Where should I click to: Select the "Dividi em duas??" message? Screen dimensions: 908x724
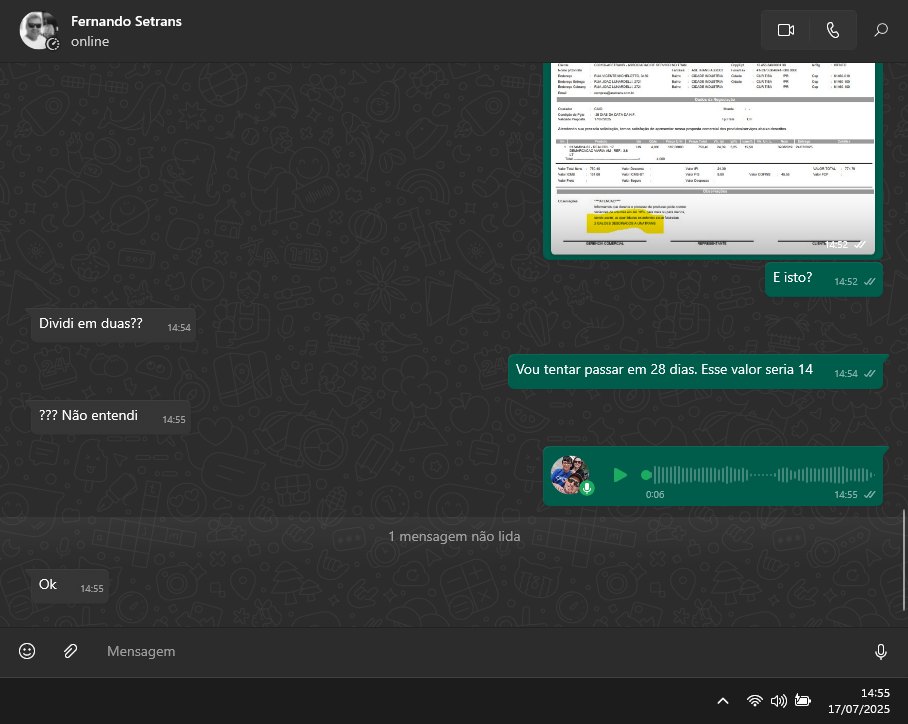[91, 324]
